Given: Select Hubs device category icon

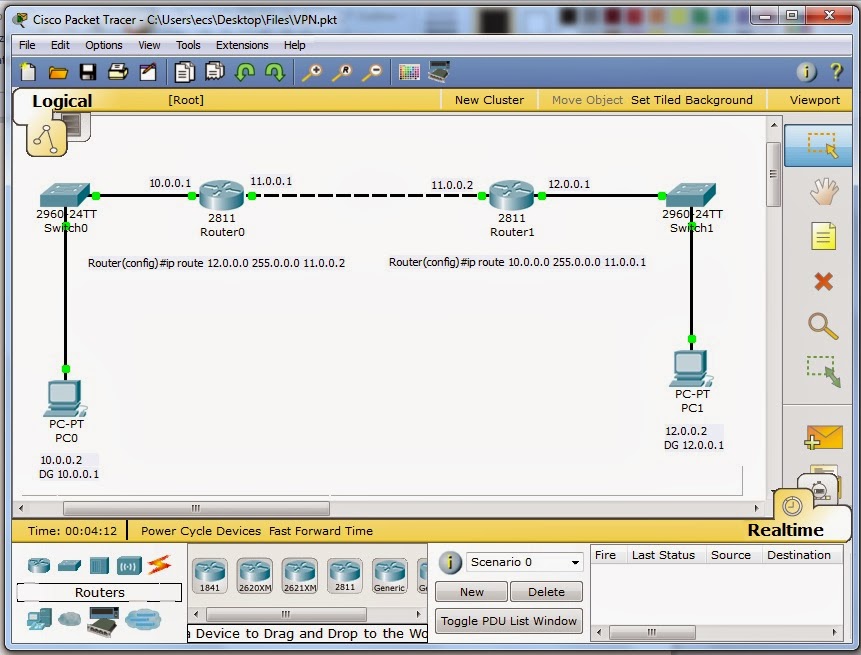Looking at the screenshot, I should point(99,565).
